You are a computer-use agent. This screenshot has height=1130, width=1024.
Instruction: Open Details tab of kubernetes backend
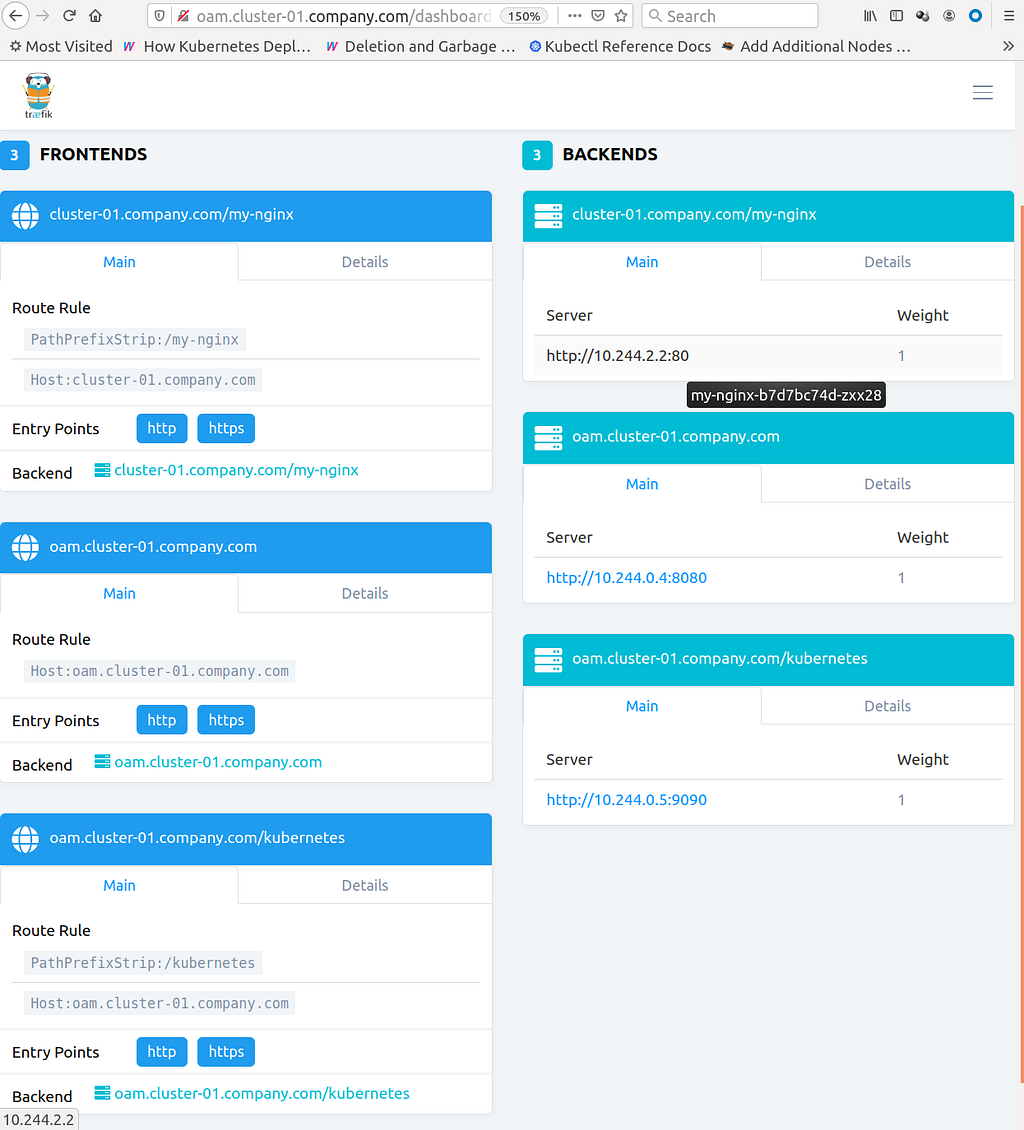pyautogui.click(x=887, y=706)
